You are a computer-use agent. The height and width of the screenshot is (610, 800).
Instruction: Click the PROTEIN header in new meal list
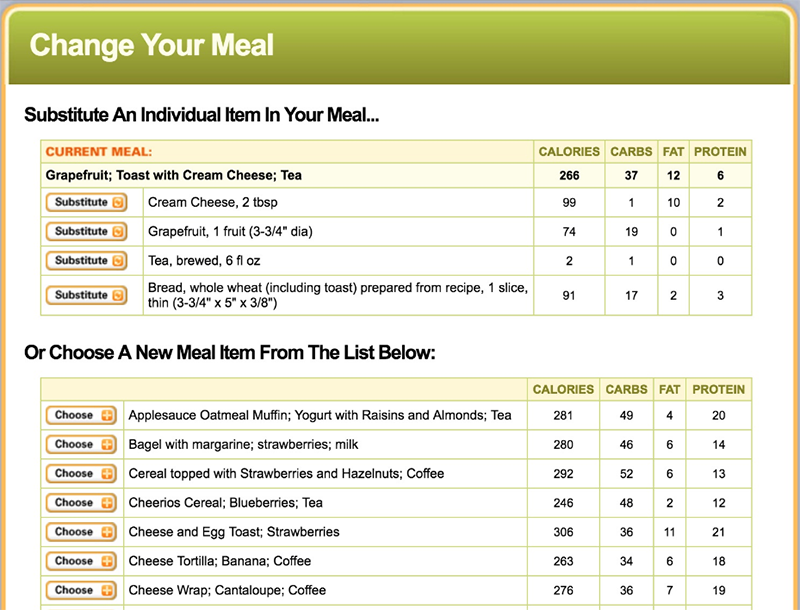[718, 390]
